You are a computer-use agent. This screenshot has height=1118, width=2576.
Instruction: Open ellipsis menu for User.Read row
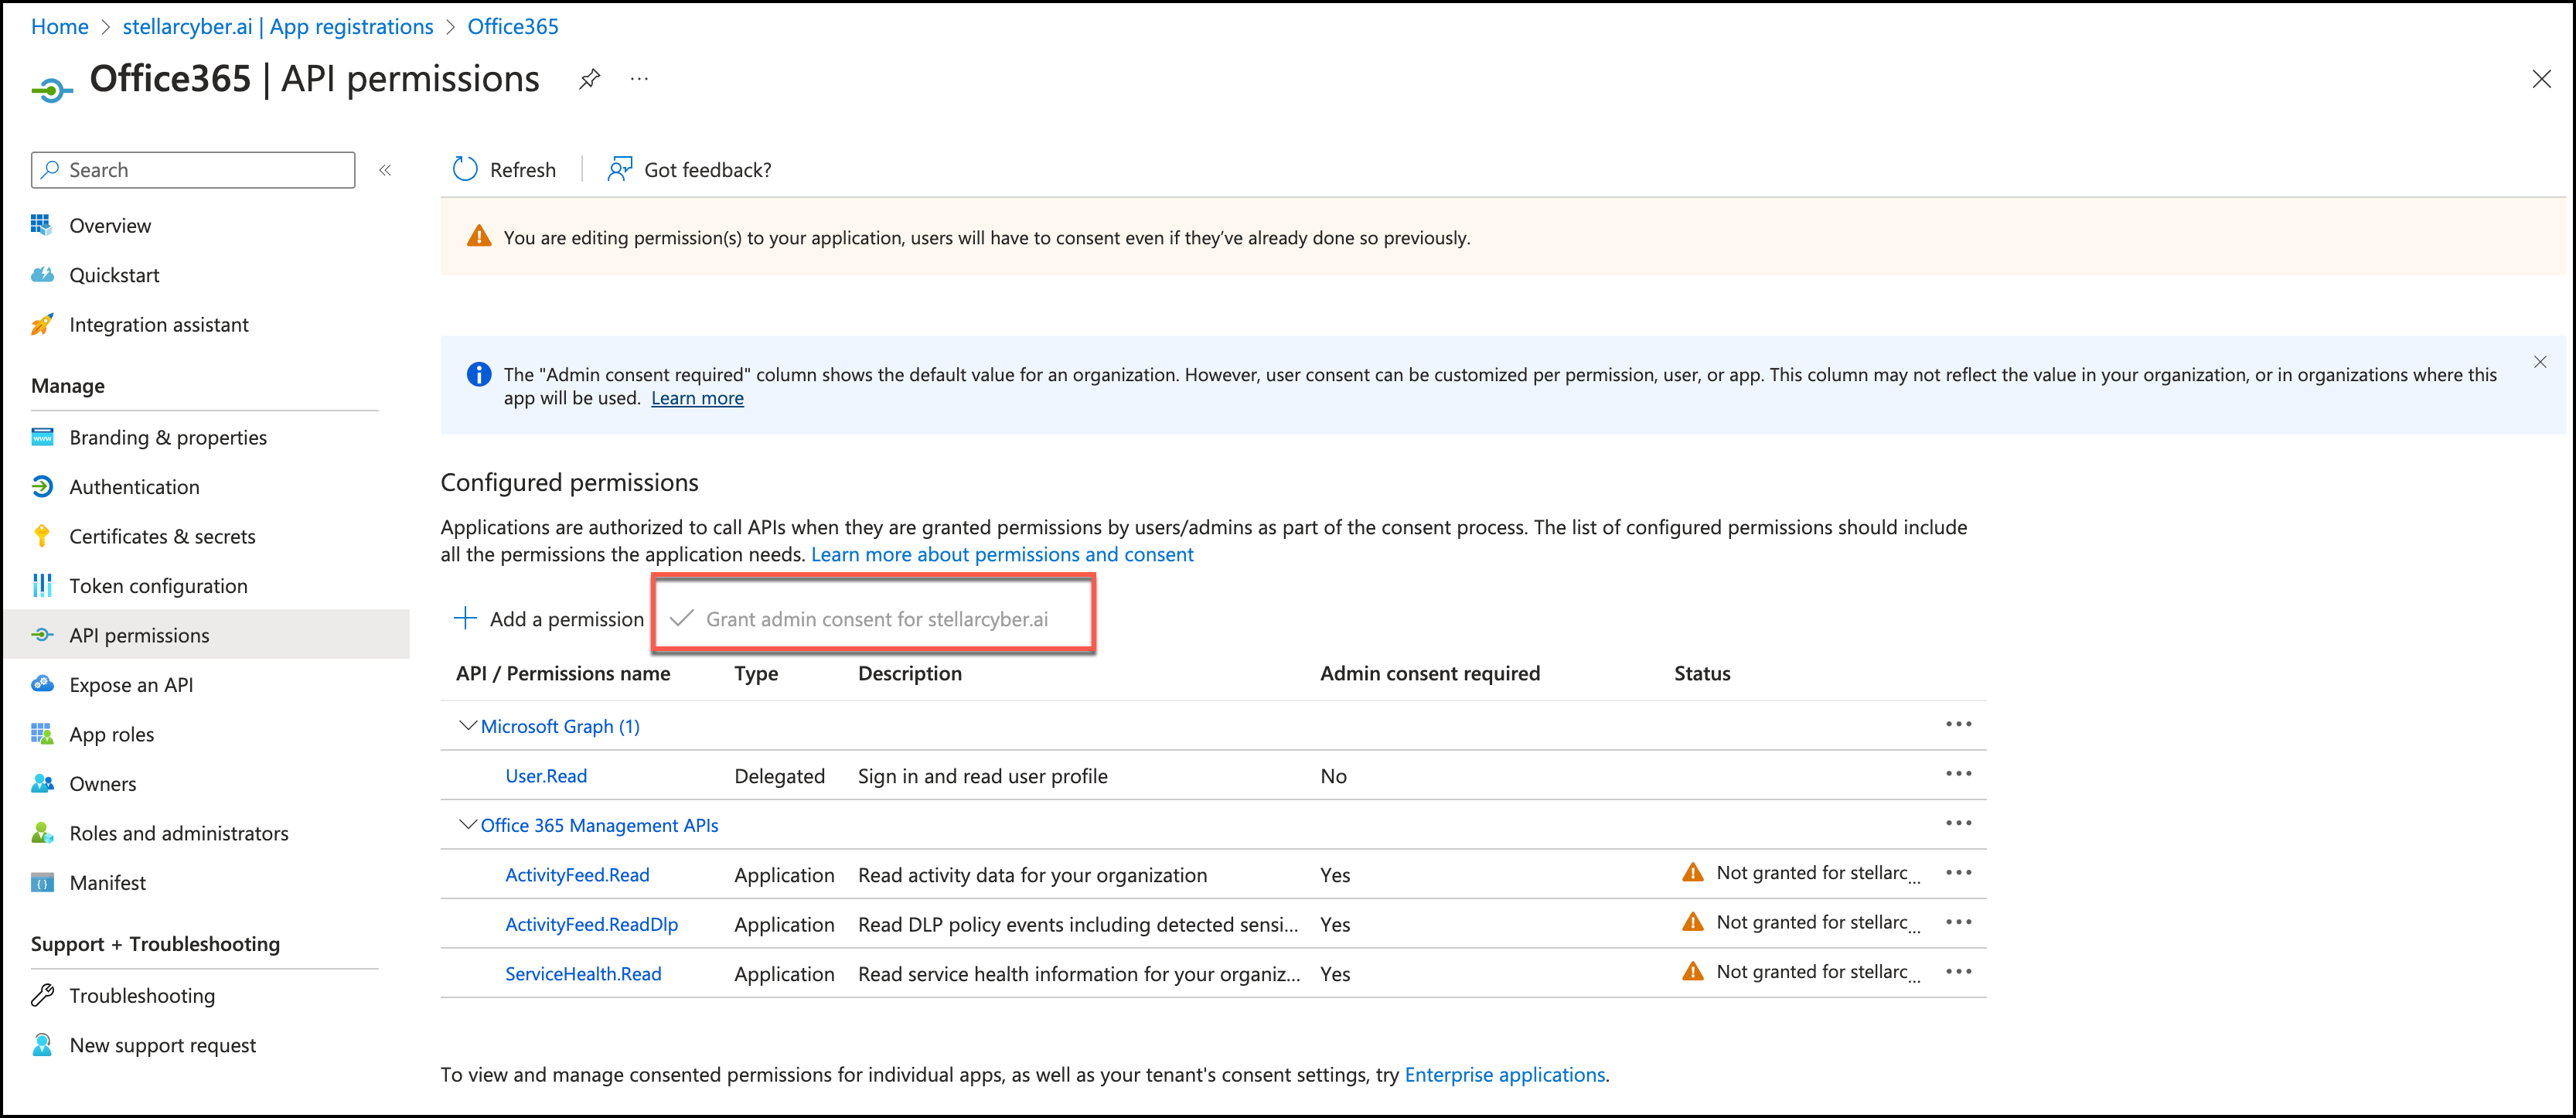[1958, 774]
